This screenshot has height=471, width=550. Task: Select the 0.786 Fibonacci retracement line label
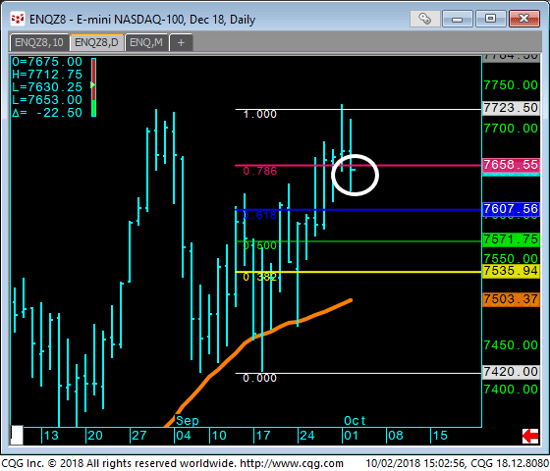[260, 171]
